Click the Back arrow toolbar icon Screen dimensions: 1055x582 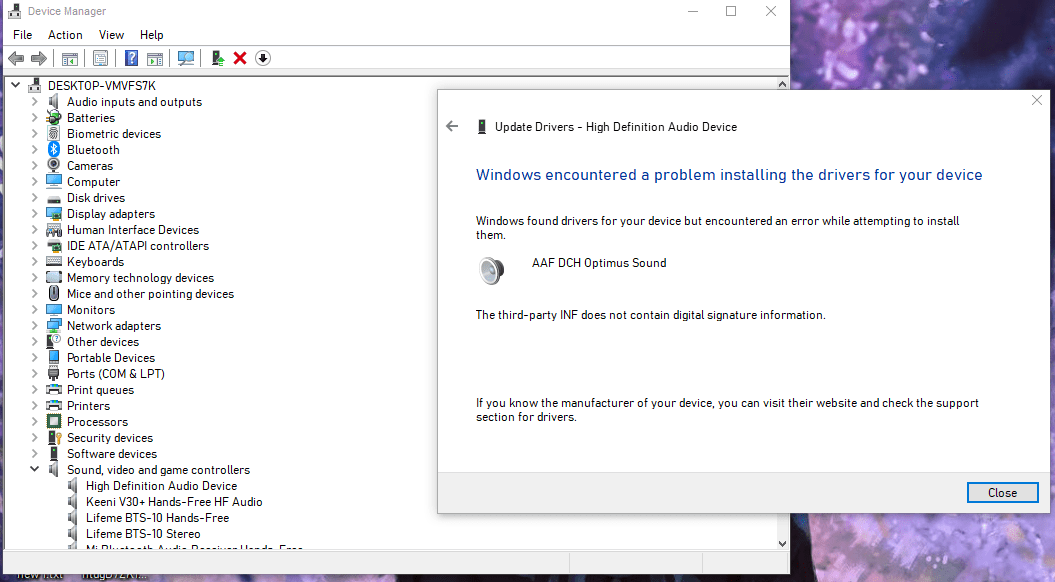(16, 59)
